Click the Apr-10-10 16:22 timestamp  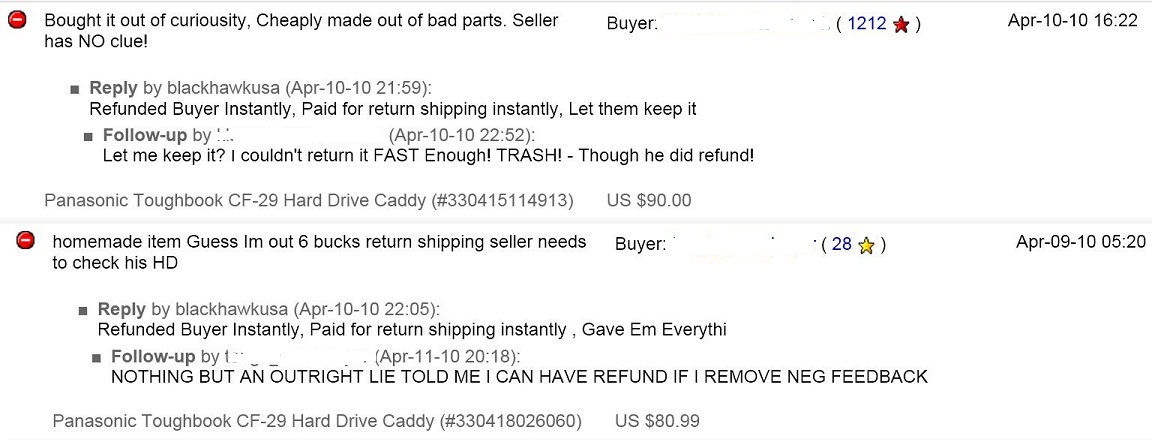(x=1072, y=21)
